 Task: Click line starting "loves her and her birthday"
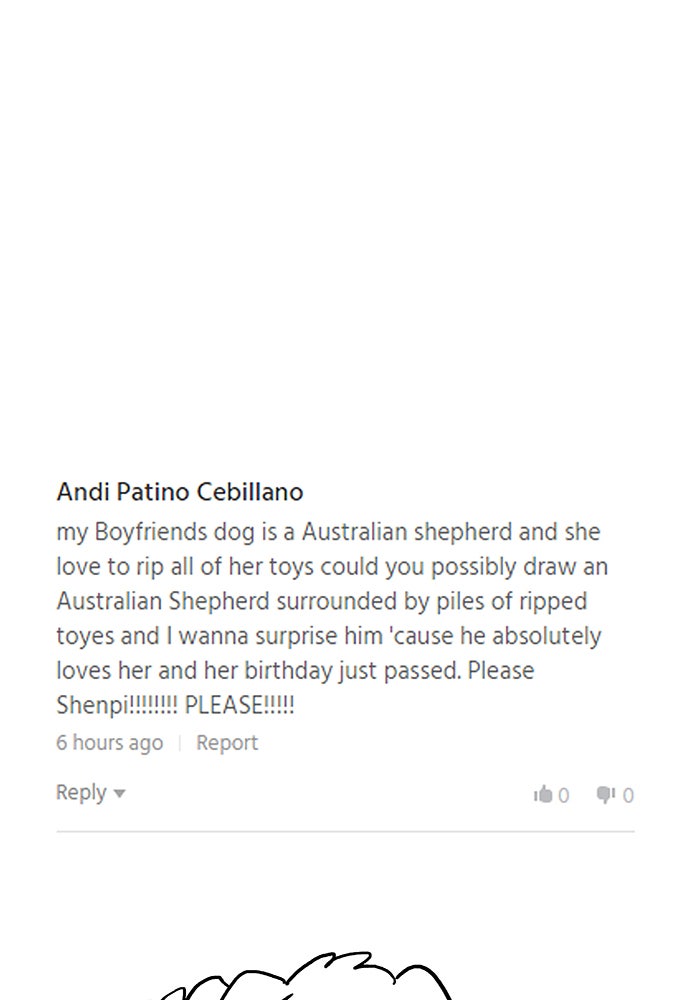click(x=295, y=670)
